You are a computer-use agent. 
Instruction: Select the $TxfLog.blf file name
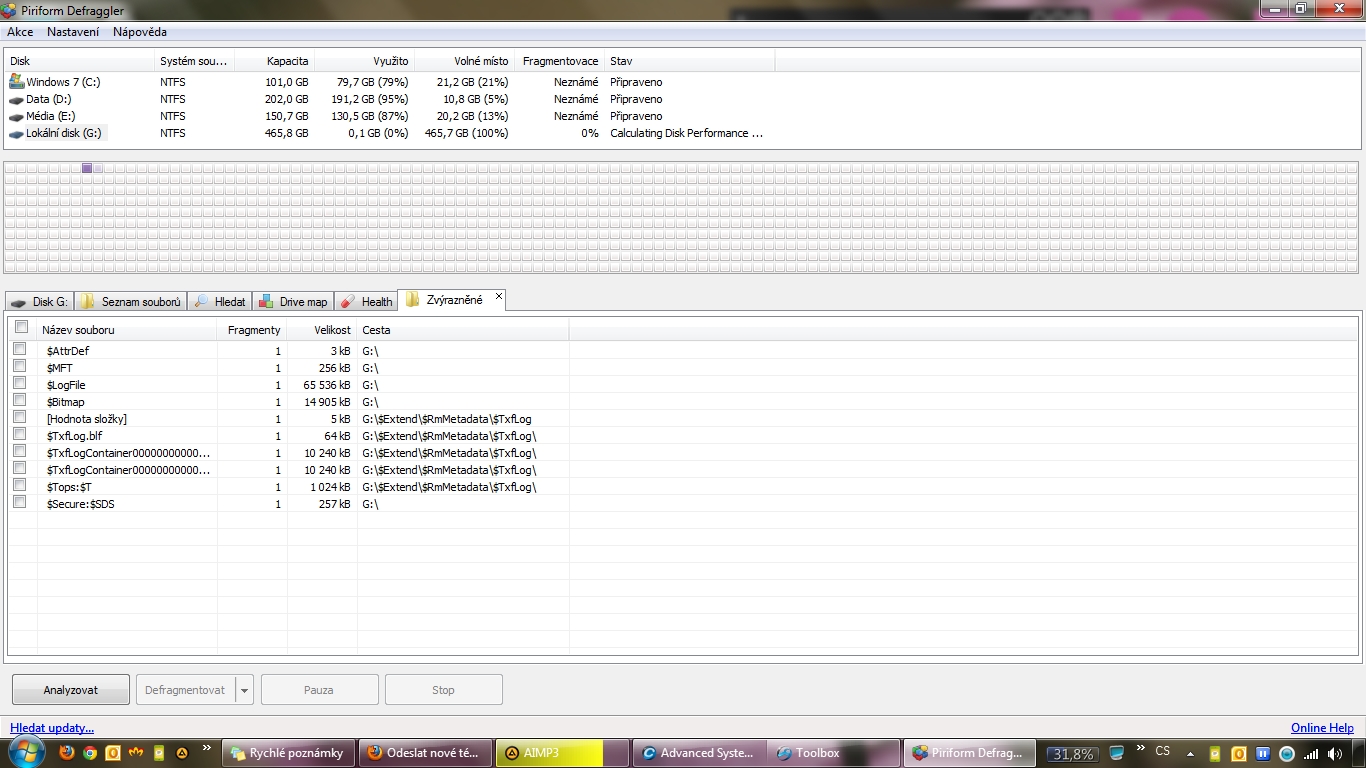(x=74, y=436)
